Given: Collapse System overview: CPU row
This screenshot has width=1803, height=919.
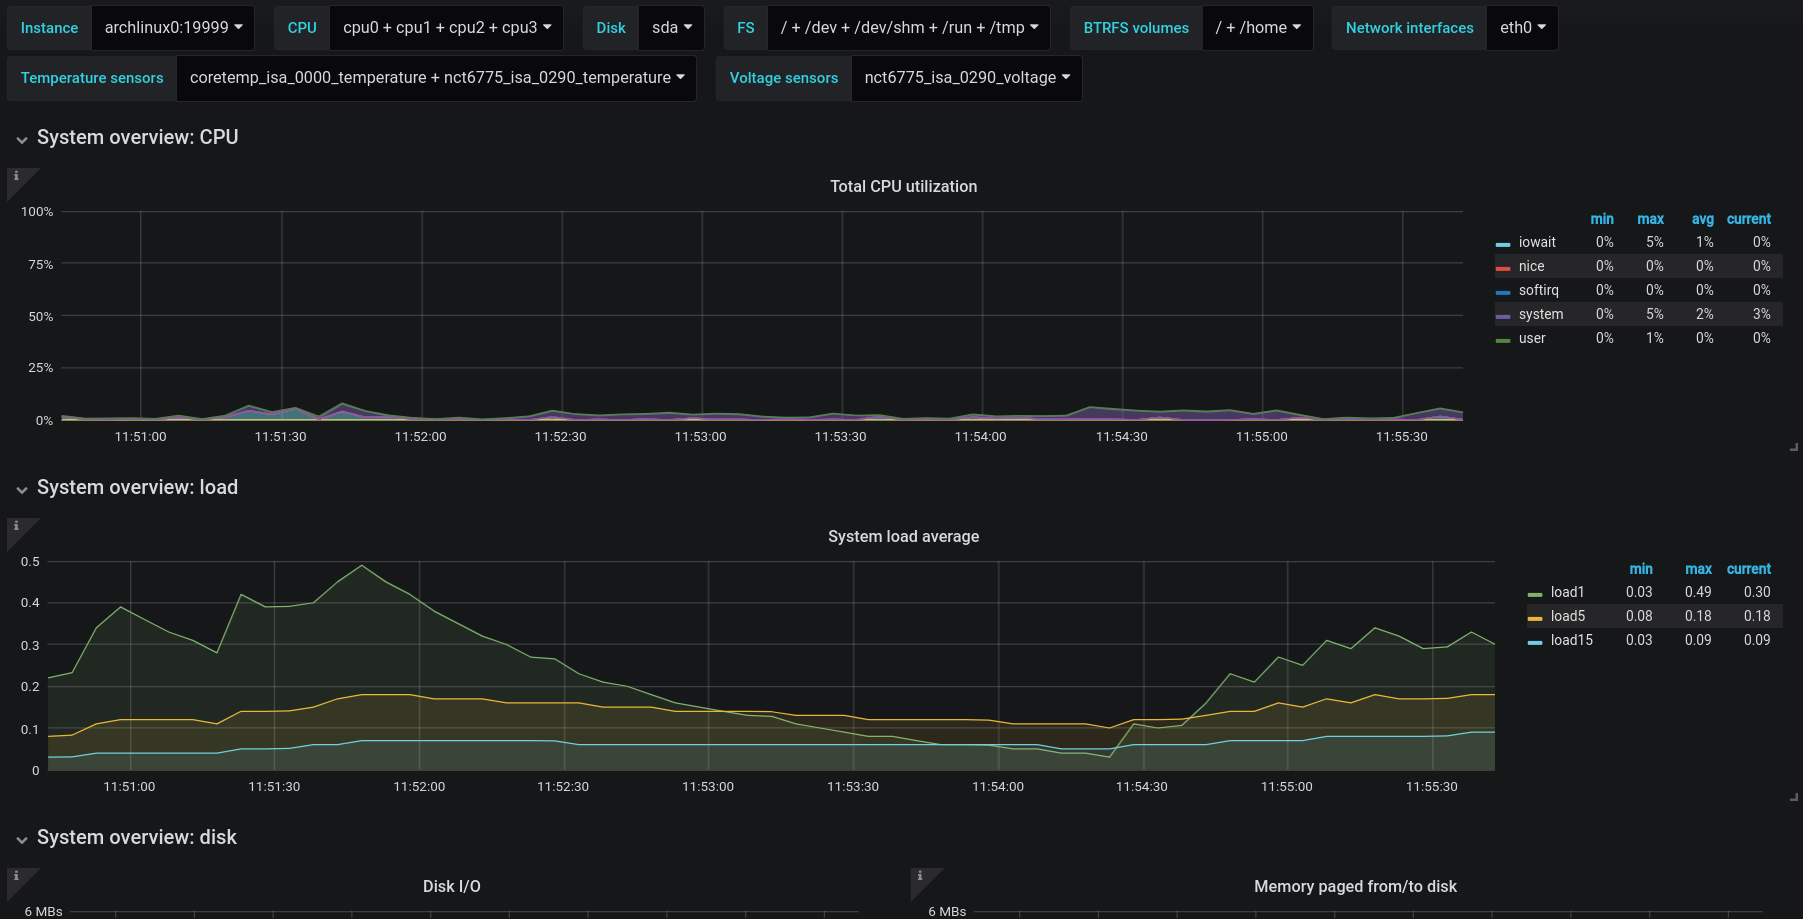Looking at the screenshot, I should (x=127, y=137).
